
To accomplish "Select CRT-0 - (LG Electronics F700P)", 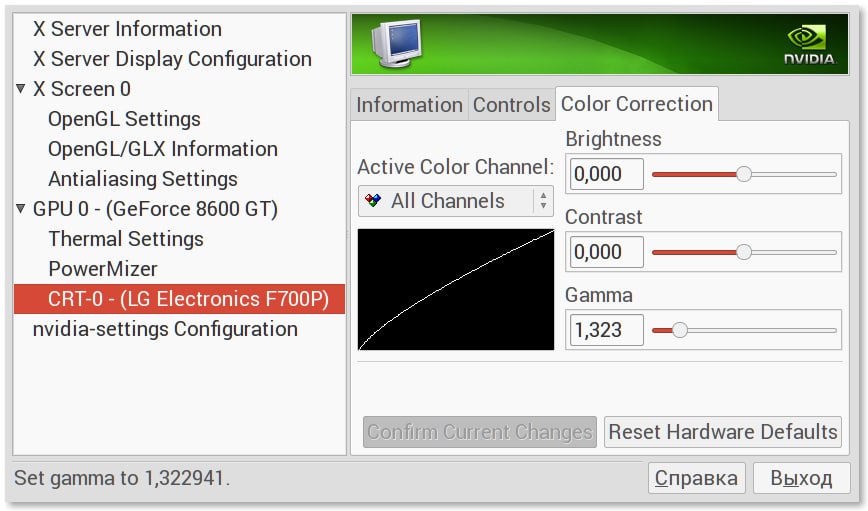I will pos(179,299).
